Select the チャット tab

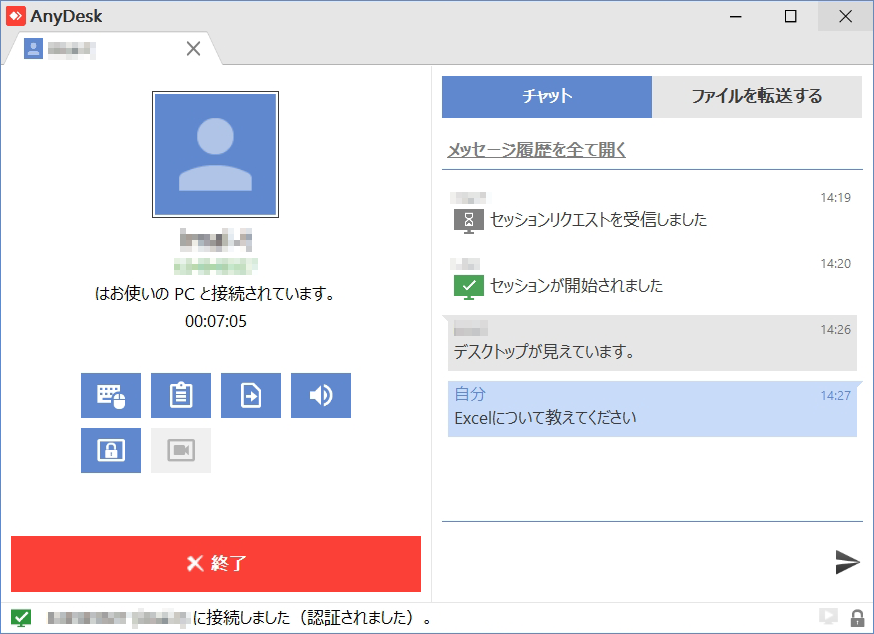tap(547, 96)
